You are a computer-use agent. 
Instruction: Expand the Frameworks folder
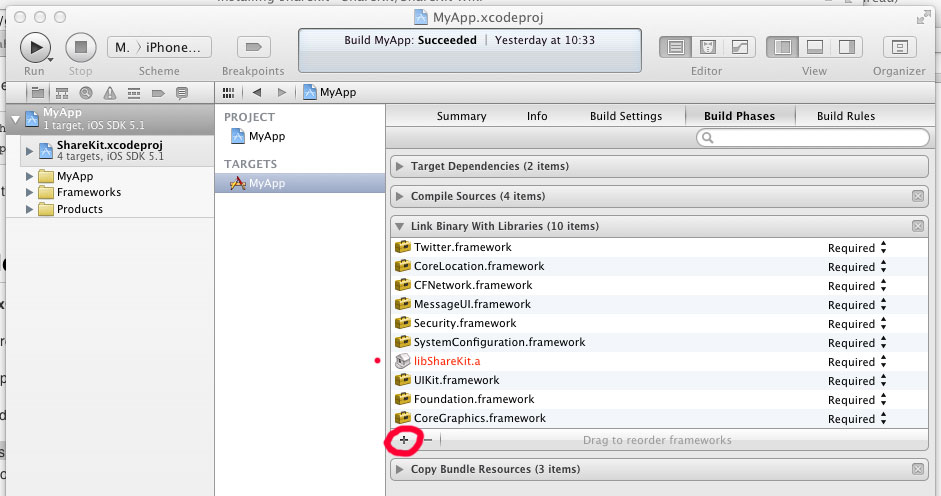pyautogui.click(x=29, y=193)
